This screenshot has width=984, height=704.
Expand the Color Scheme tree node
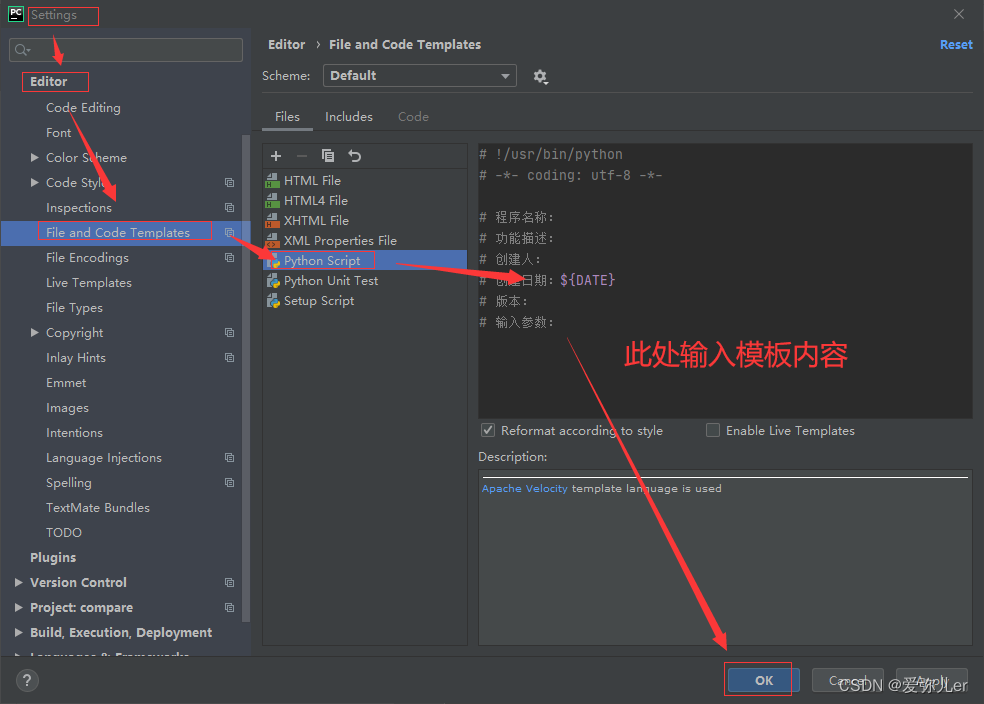(35, 157)
